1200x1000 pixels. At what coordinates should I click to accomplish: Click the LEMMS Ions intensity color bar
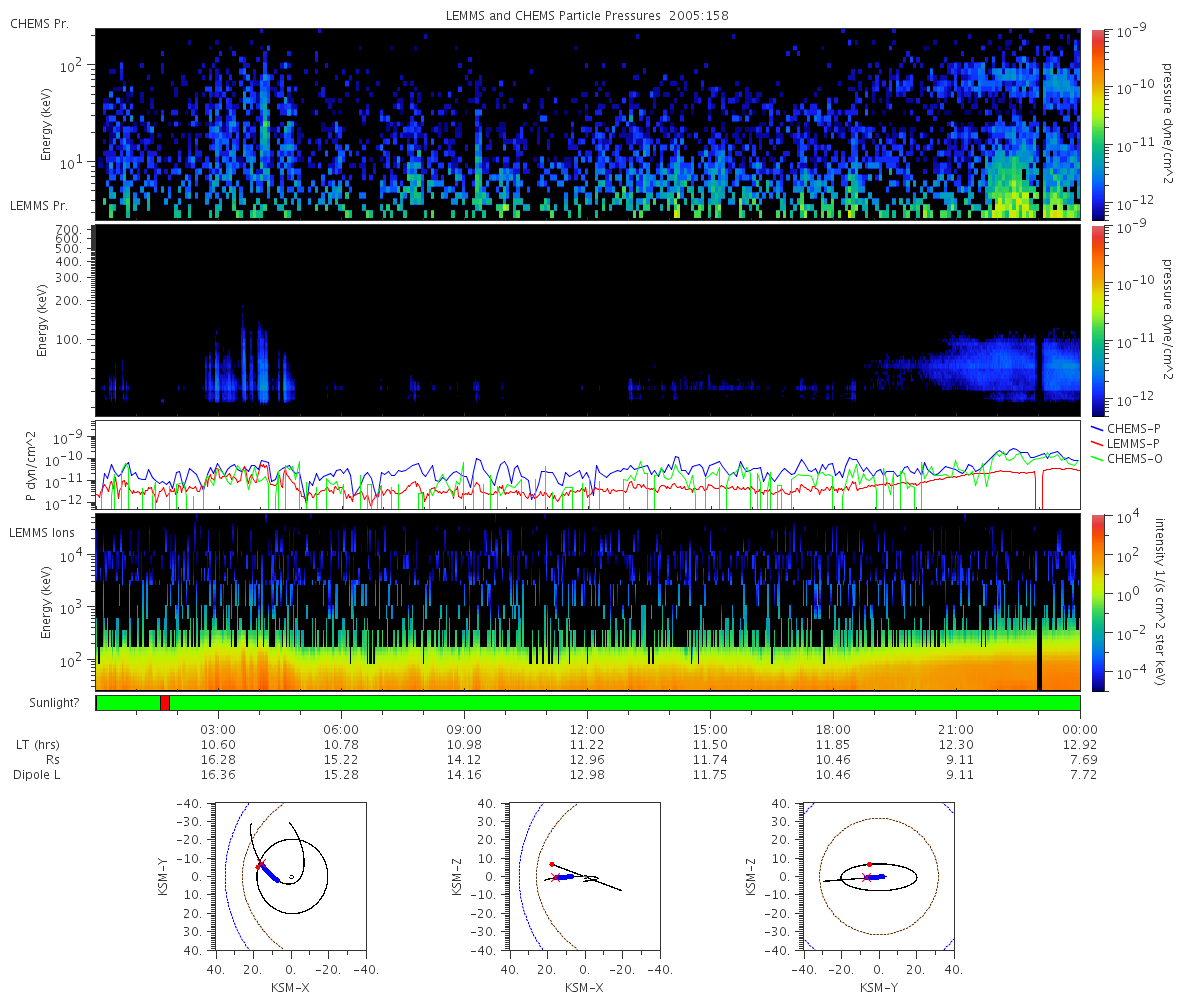coord(1097,603)
